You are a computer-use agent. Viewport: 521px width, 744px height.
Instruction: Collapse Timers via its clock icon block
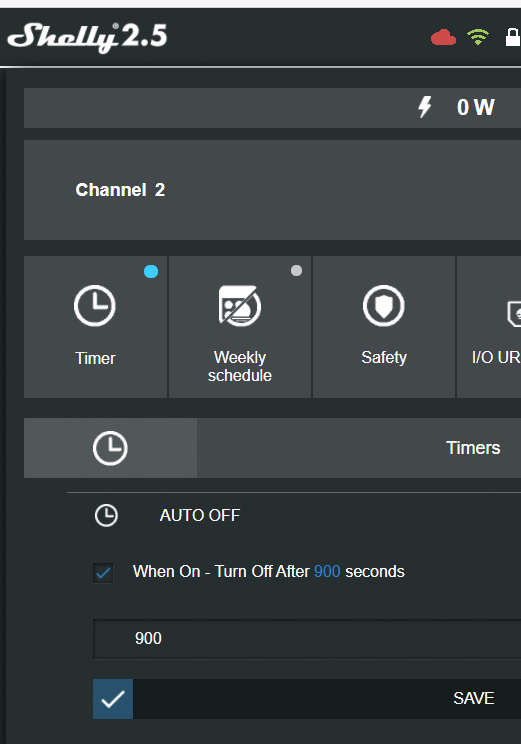(110, 448)
